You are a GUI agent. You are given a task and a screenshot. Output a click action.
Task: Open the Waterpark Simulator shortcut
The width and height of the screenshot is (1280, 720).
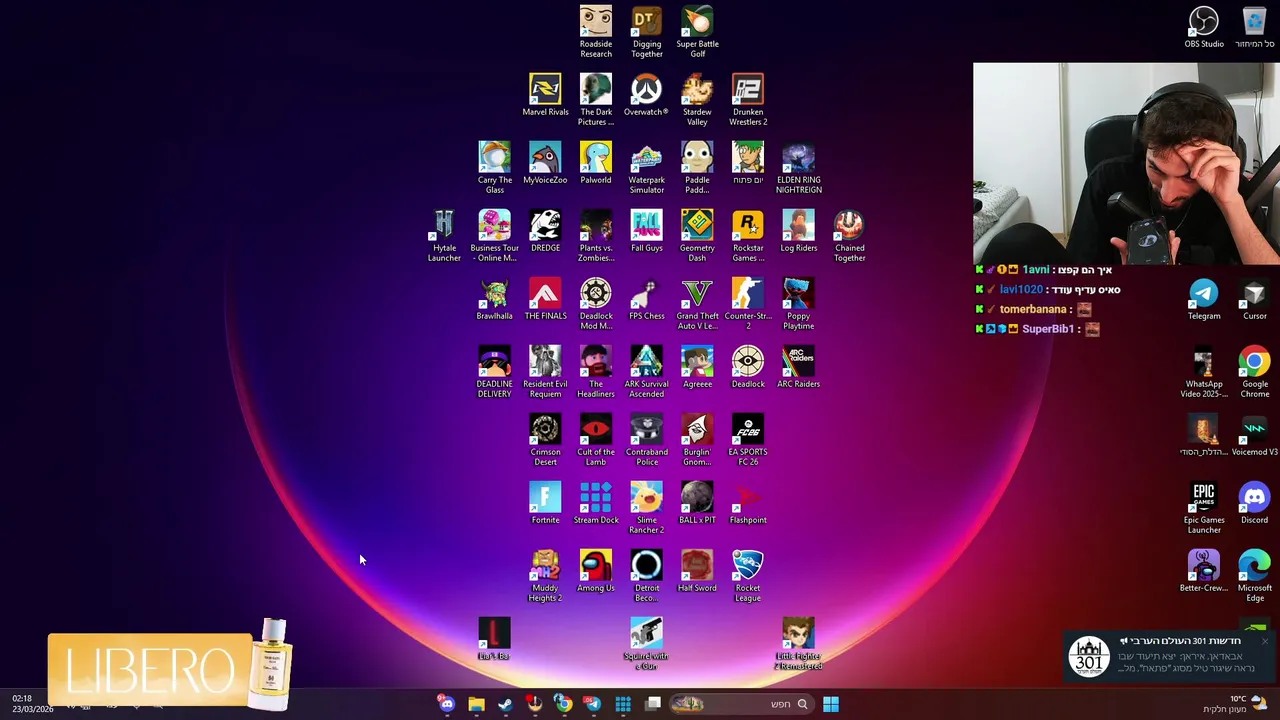pyautogui.click(x=647, y=168)
